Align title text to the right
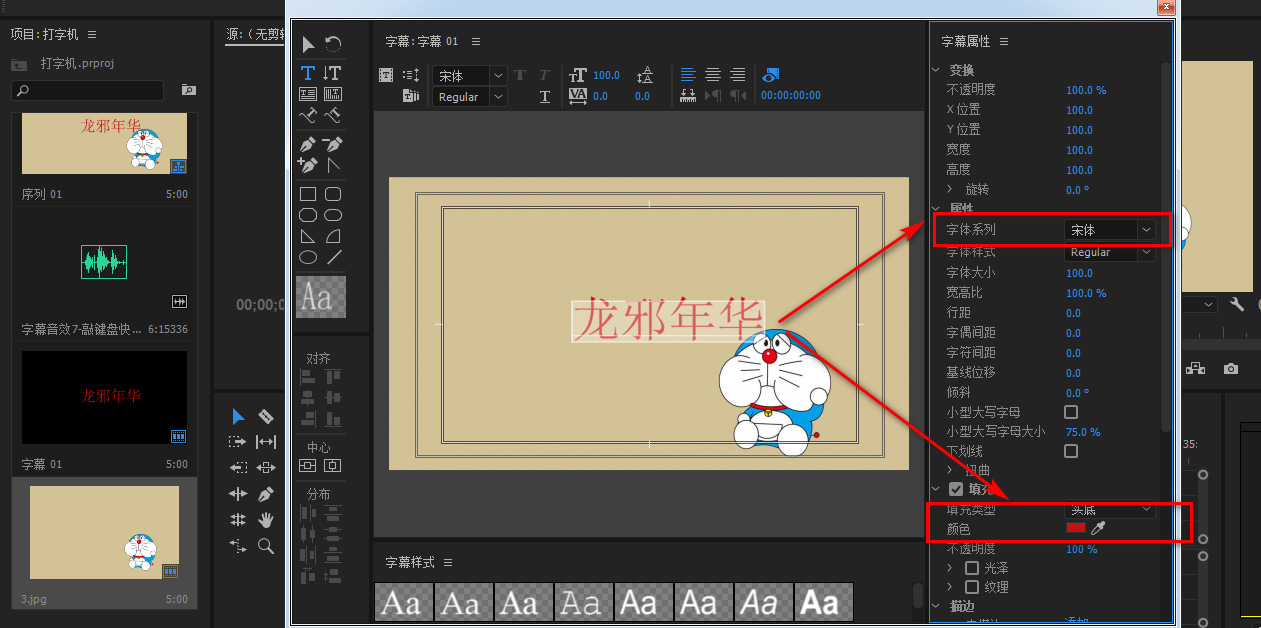Image resolution: width=1261 pixels, height=628 pixels. (738, 75)
